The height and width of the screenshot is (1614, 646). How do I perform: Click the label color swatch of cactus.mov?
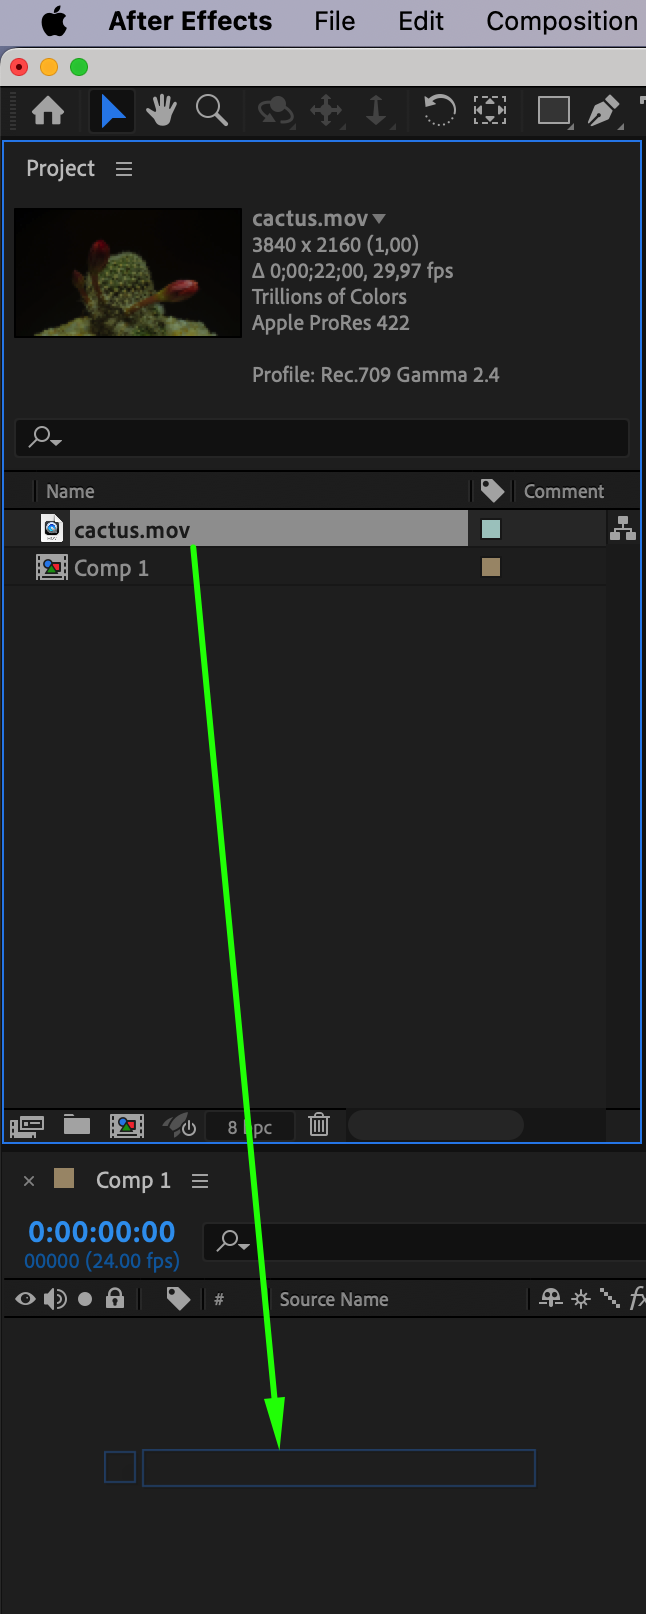click(x=491, y=529)
